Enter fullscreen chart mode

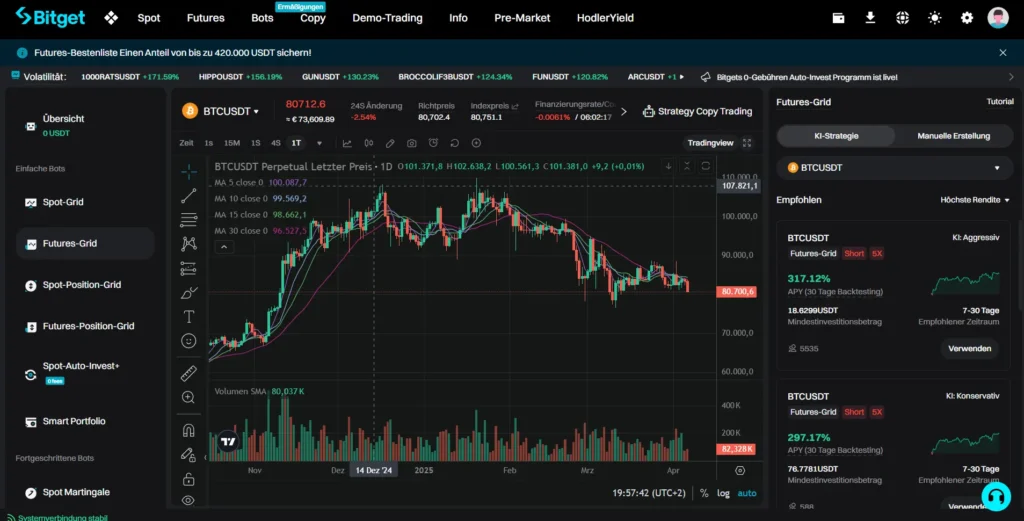pyautogui.click(x=747, y=143)
